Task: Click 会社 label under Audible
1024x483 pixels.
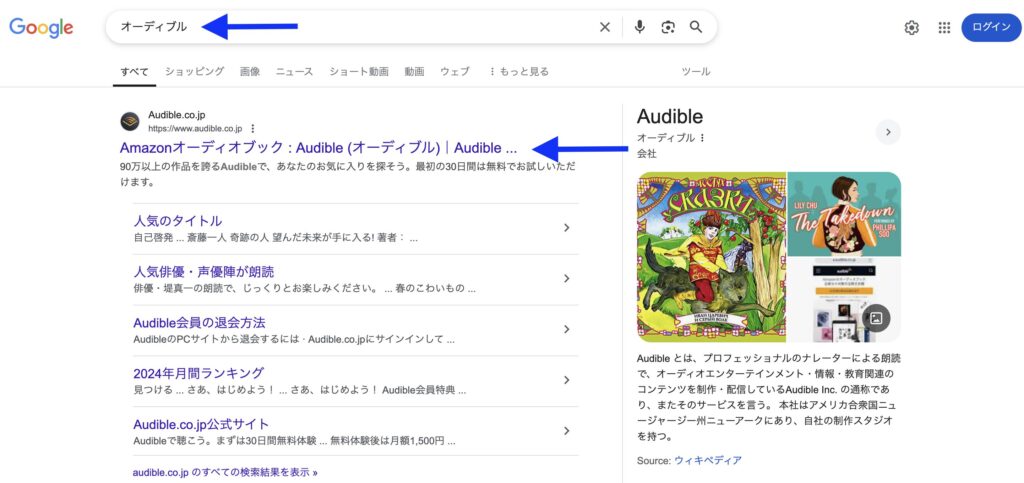Action: pyautogui.click(x=647, y=154)
